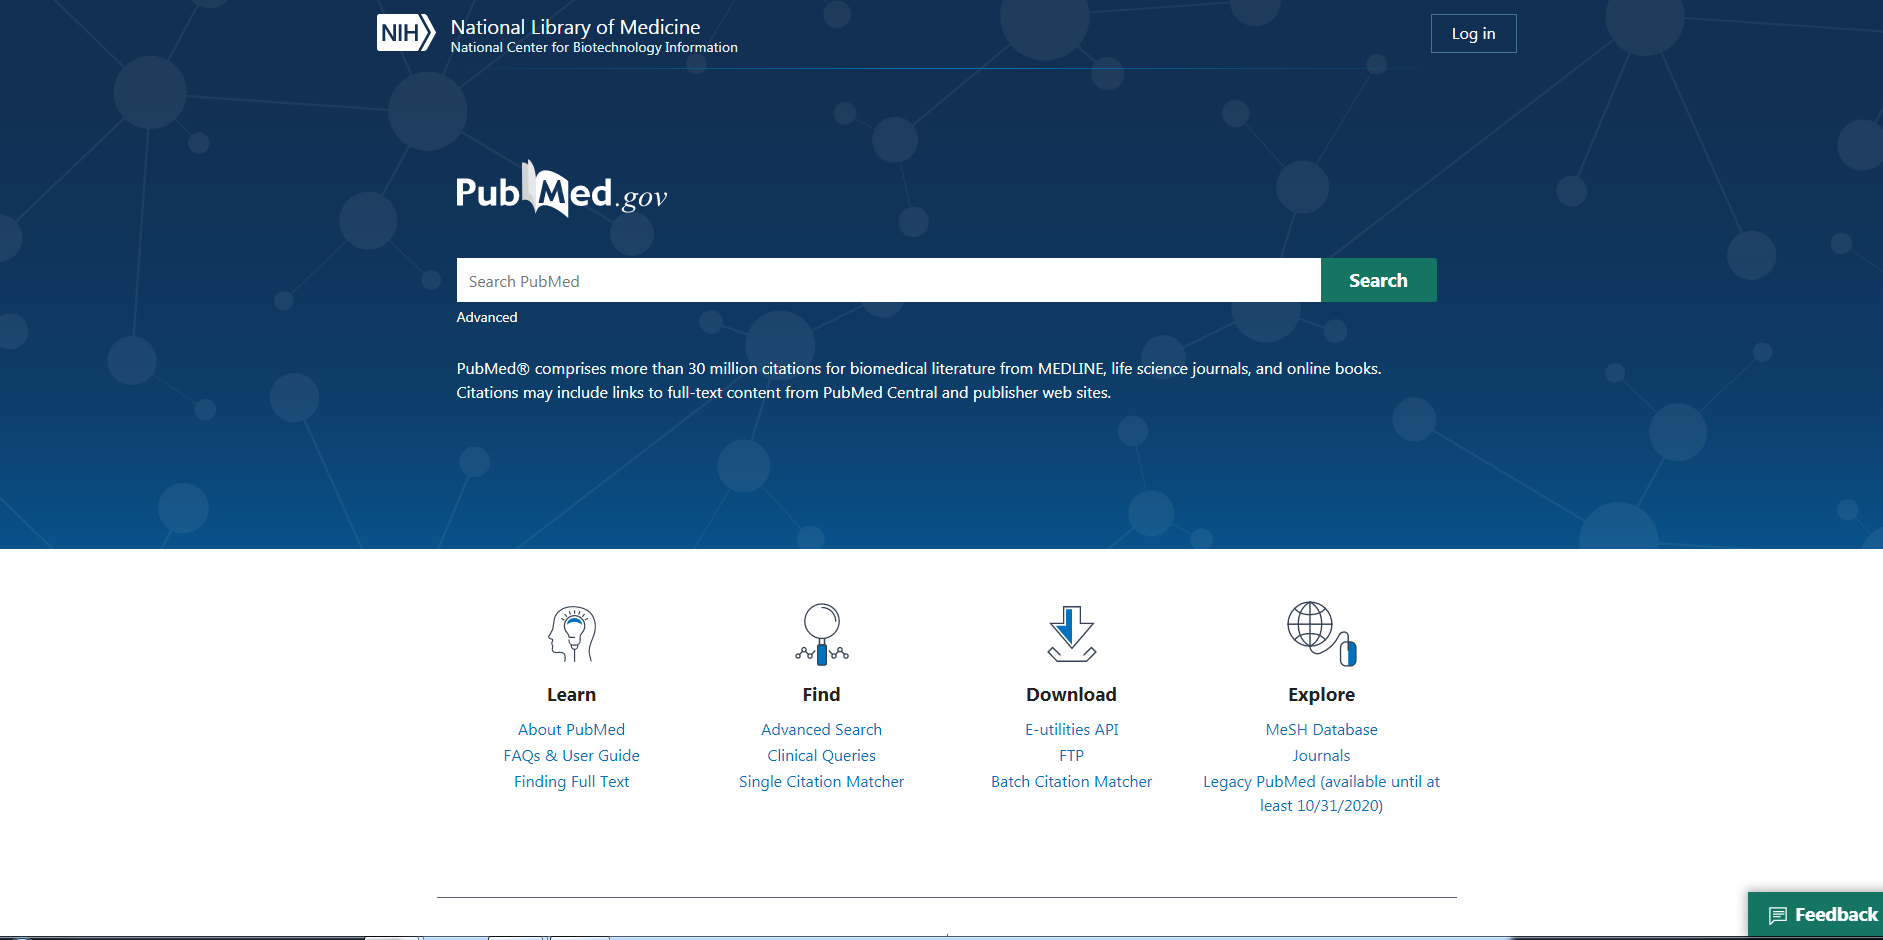
Task: Open the Advanced Search link
Action: [822, 730]
